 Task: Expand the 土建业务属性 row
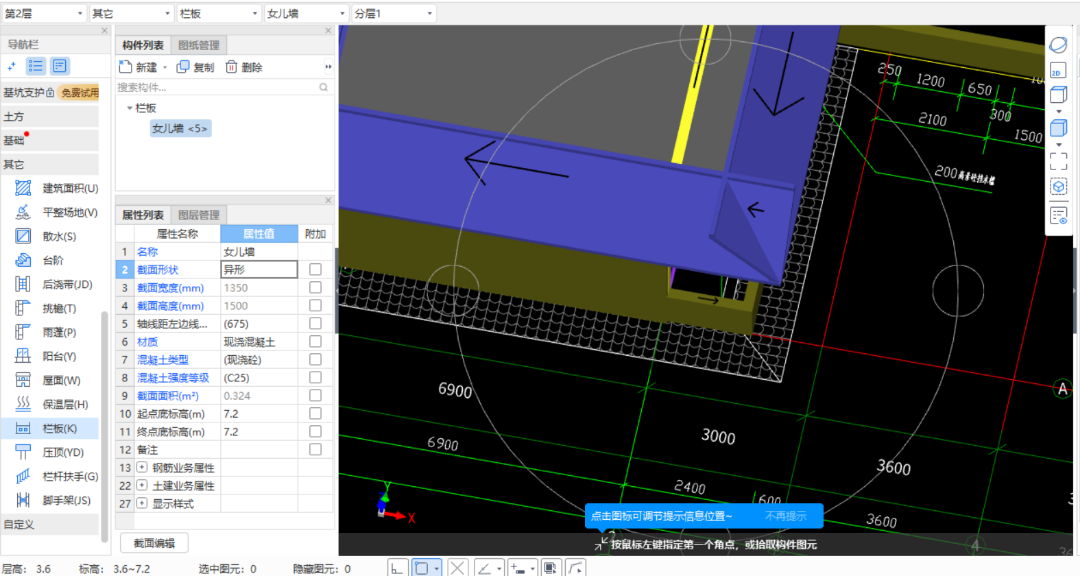(142, 485)
